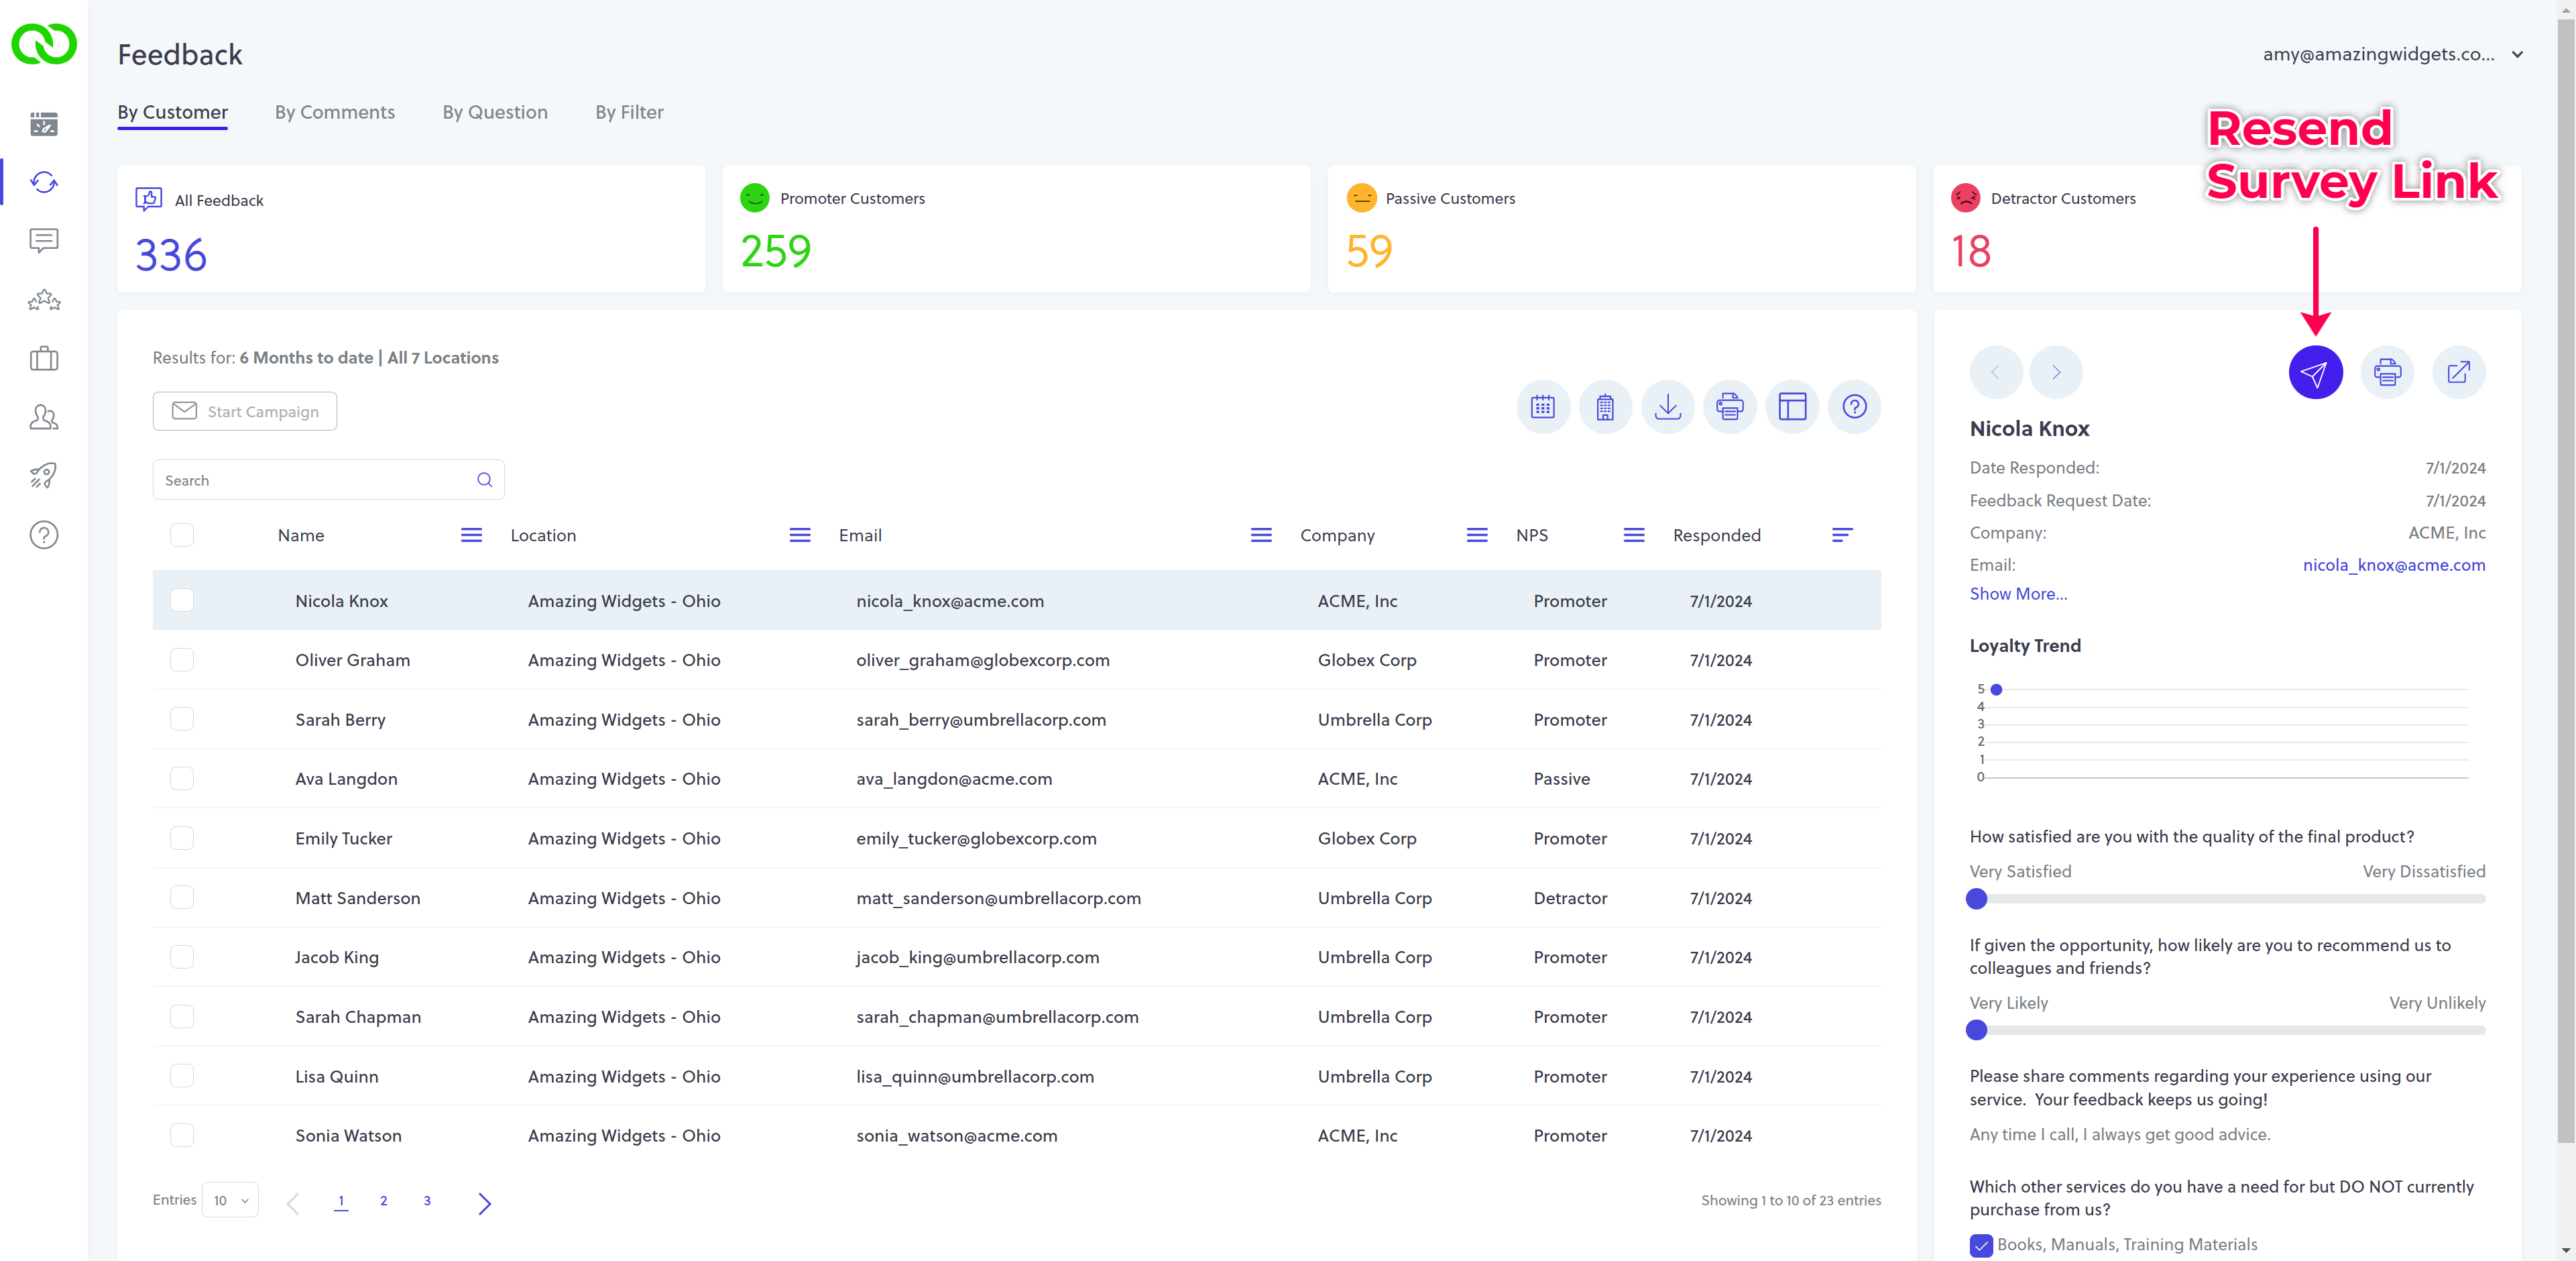Expand the amy@amazingwidgets account dropdown
The width and height of the screenshot is (2576, 1261).
pyautogui.click(x=2516, y=55)
